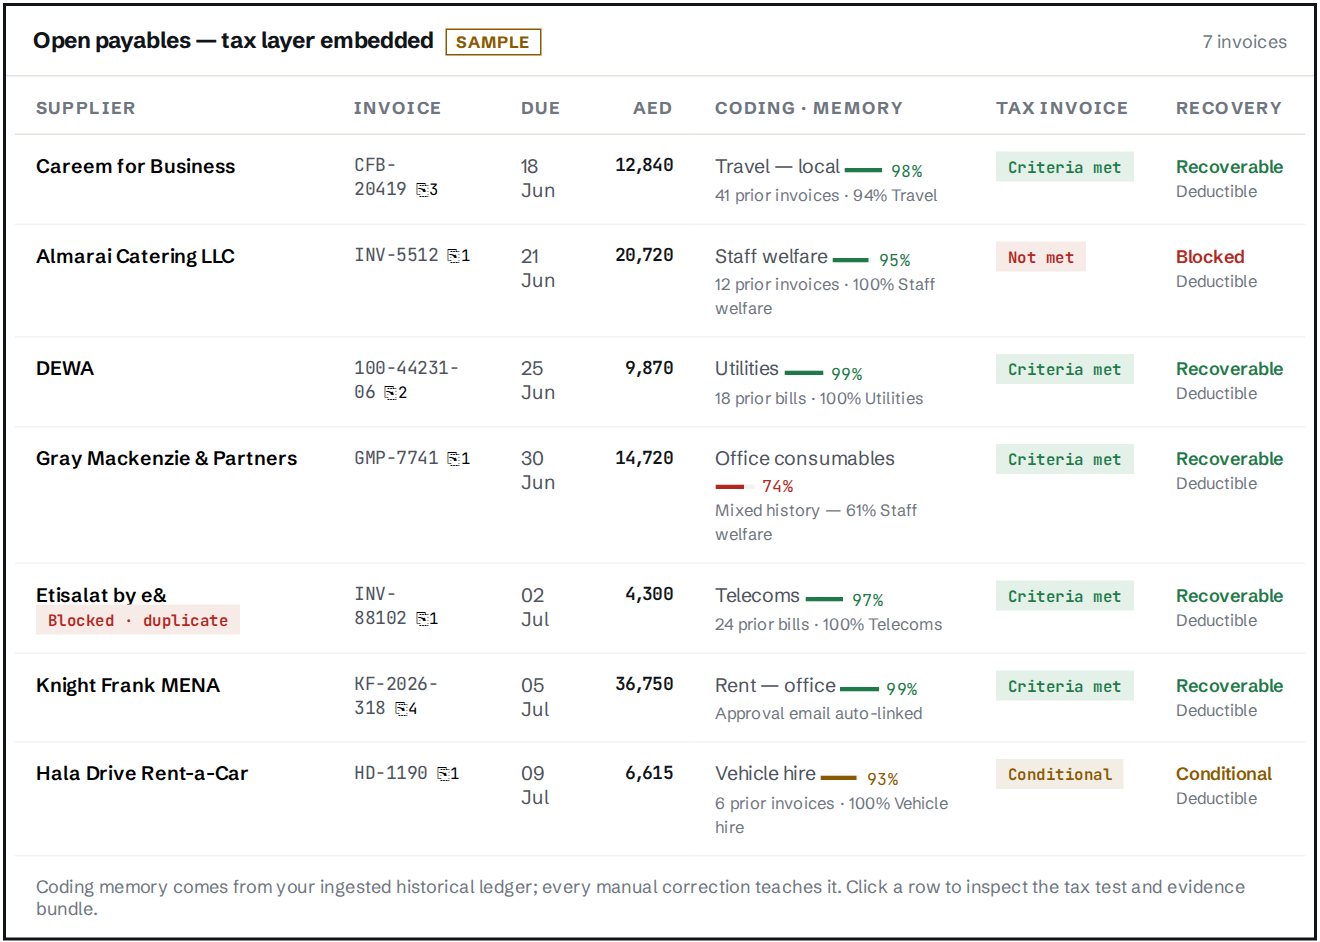Click the 93% Vehicle hire confidence bar
Screen dimensions: 1320x942
point(839,778)
